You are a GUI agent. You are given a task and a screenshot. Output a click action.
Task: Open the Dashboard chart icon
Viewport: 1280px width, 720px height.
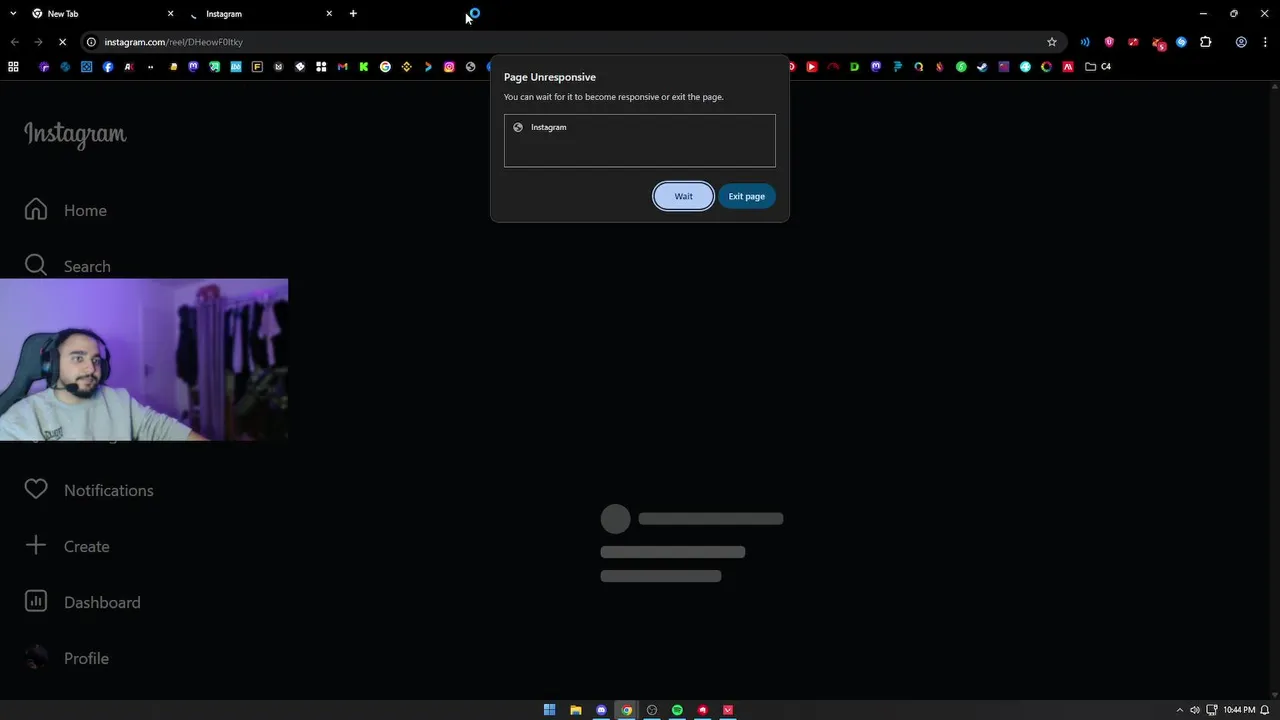[x=36, y=602]
